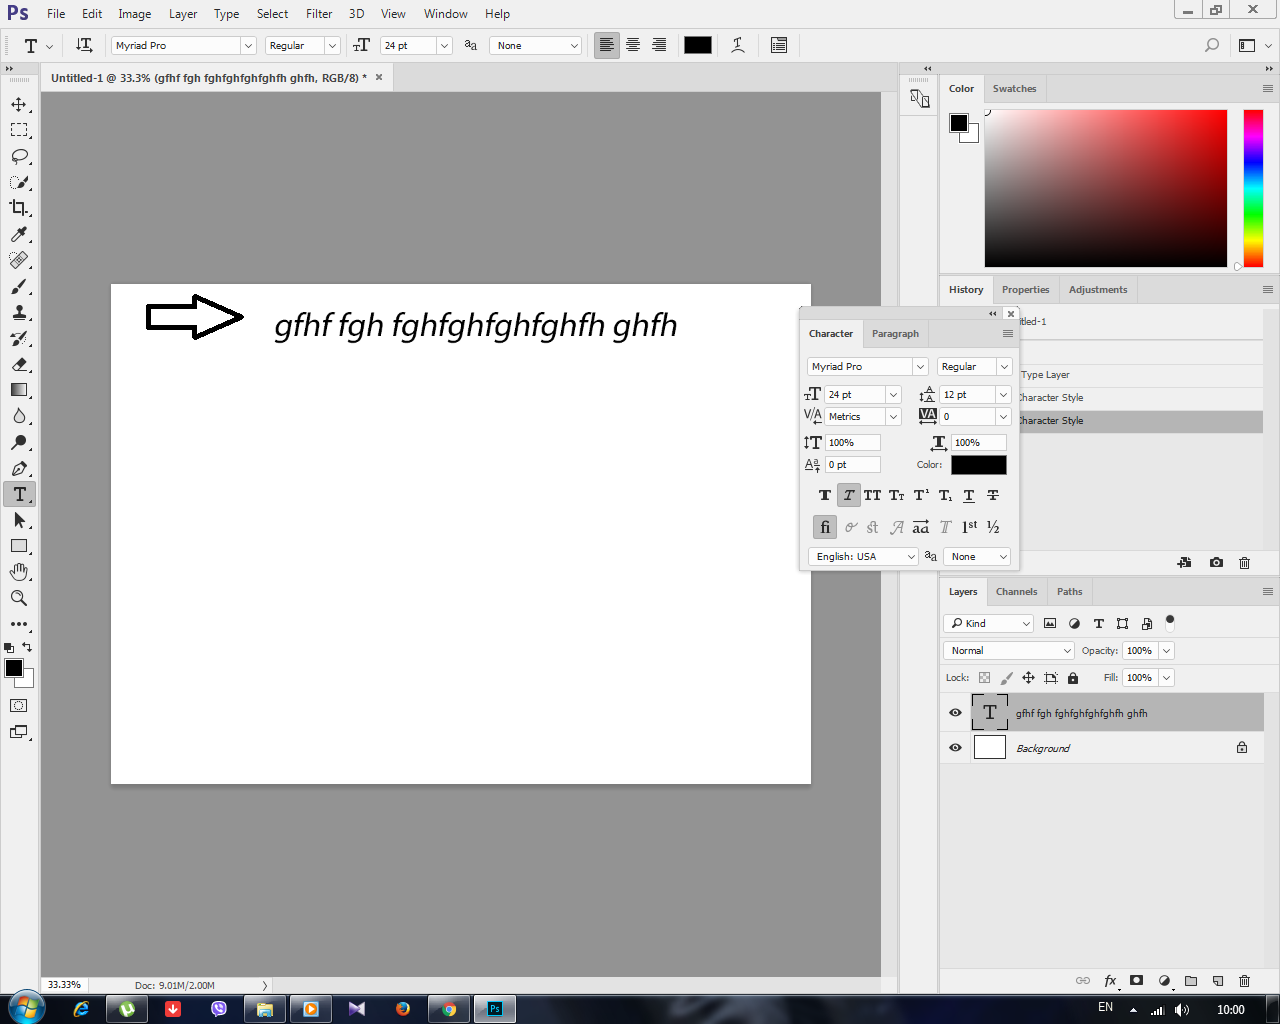Open the Myriad Pro font dropdown in options bar
The image size is (1280, 1024).
(184, 45)
